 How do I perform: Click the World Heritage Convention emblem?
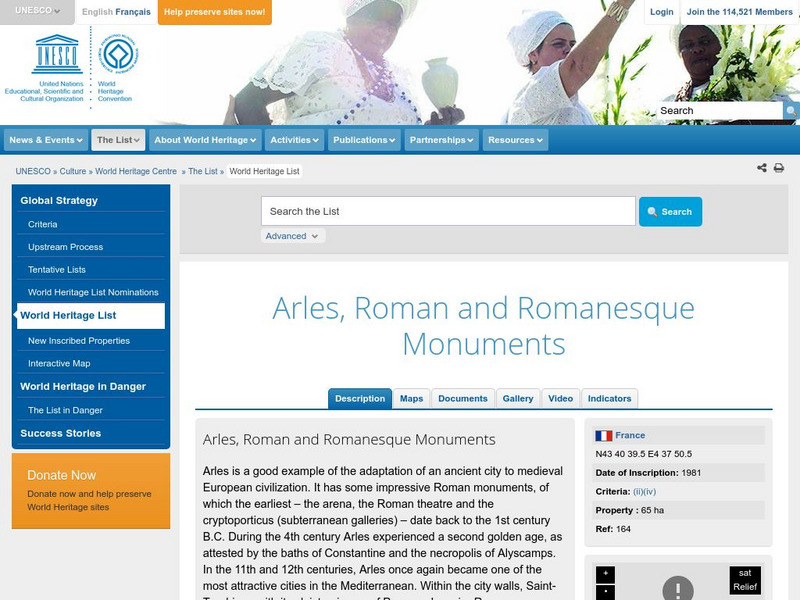[118, 53]
